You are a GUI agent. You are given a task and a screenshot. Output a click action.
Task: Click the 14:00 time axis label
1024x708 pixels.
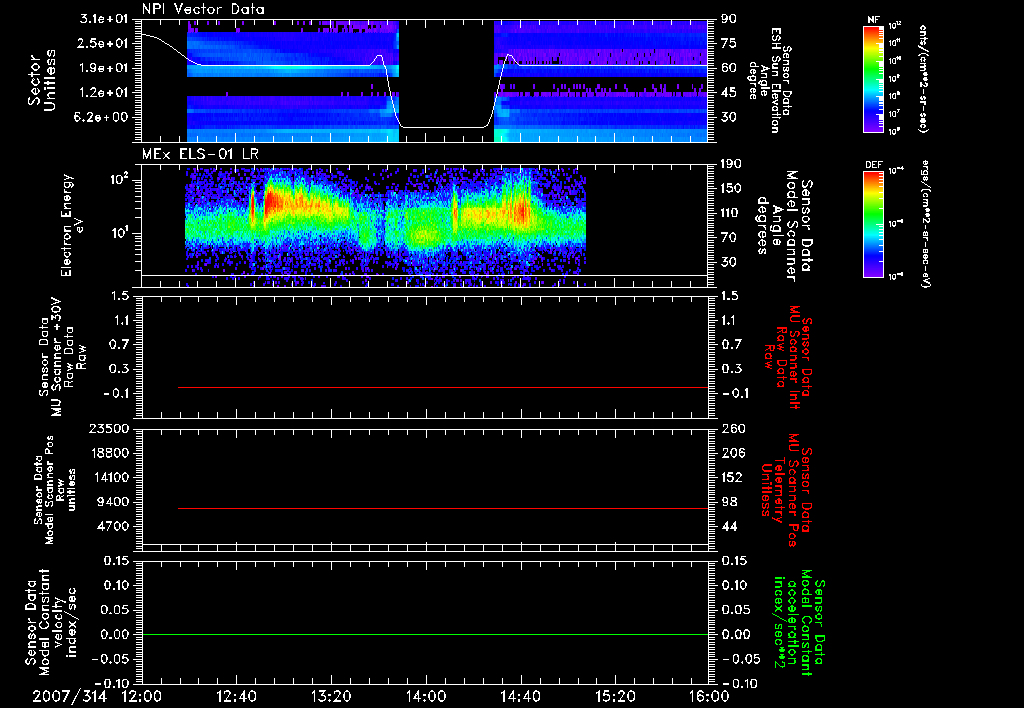pos(426,696)
